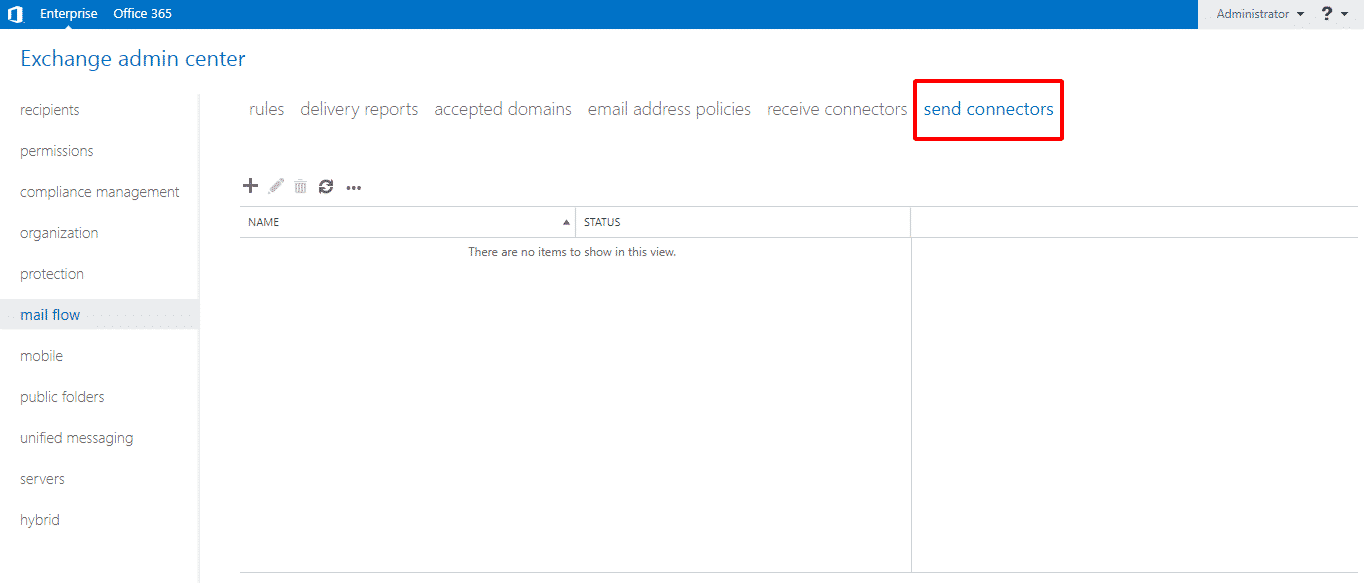The width and height of the screenshot is (1364, 583).
Task: Select mail flow in the sidebar
Action: [x=49, y=314]
